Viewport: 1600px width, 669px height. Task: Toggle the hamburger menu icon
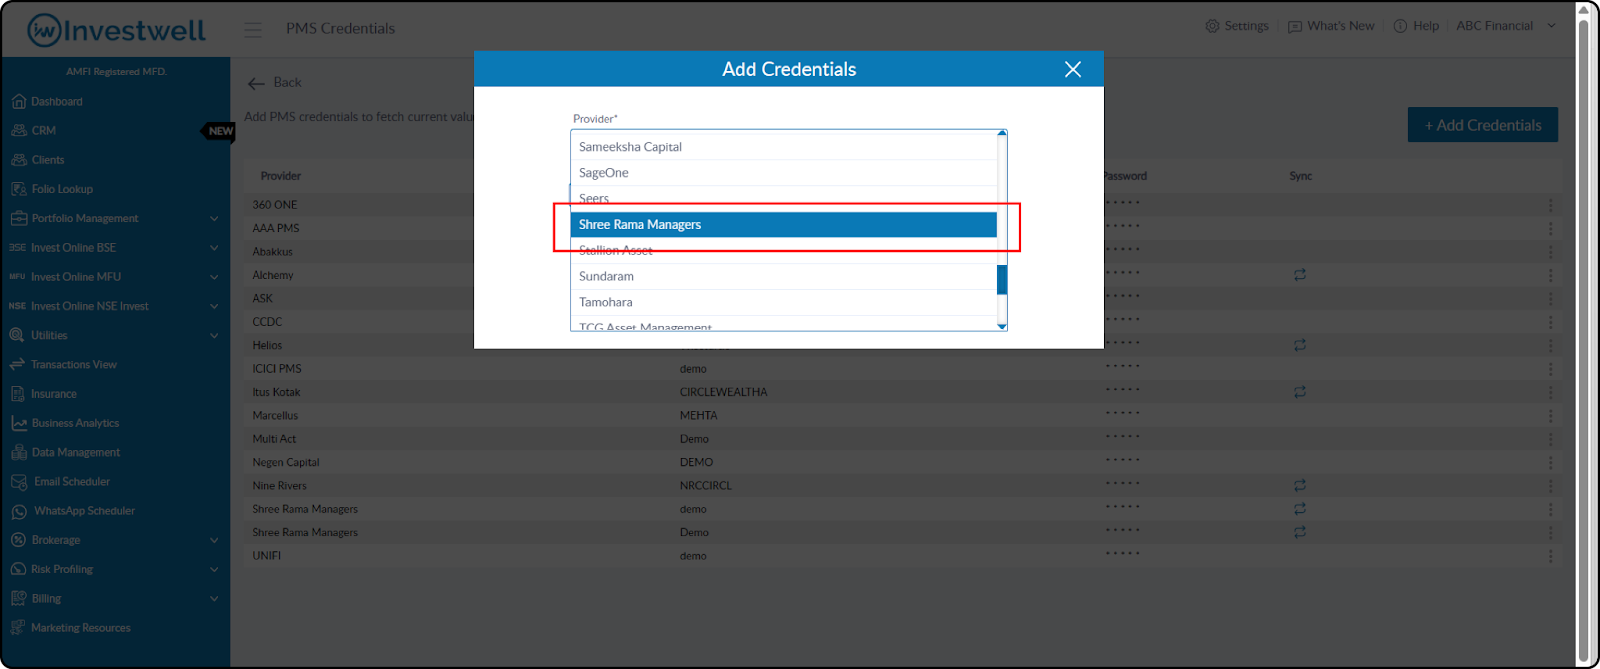253,30
